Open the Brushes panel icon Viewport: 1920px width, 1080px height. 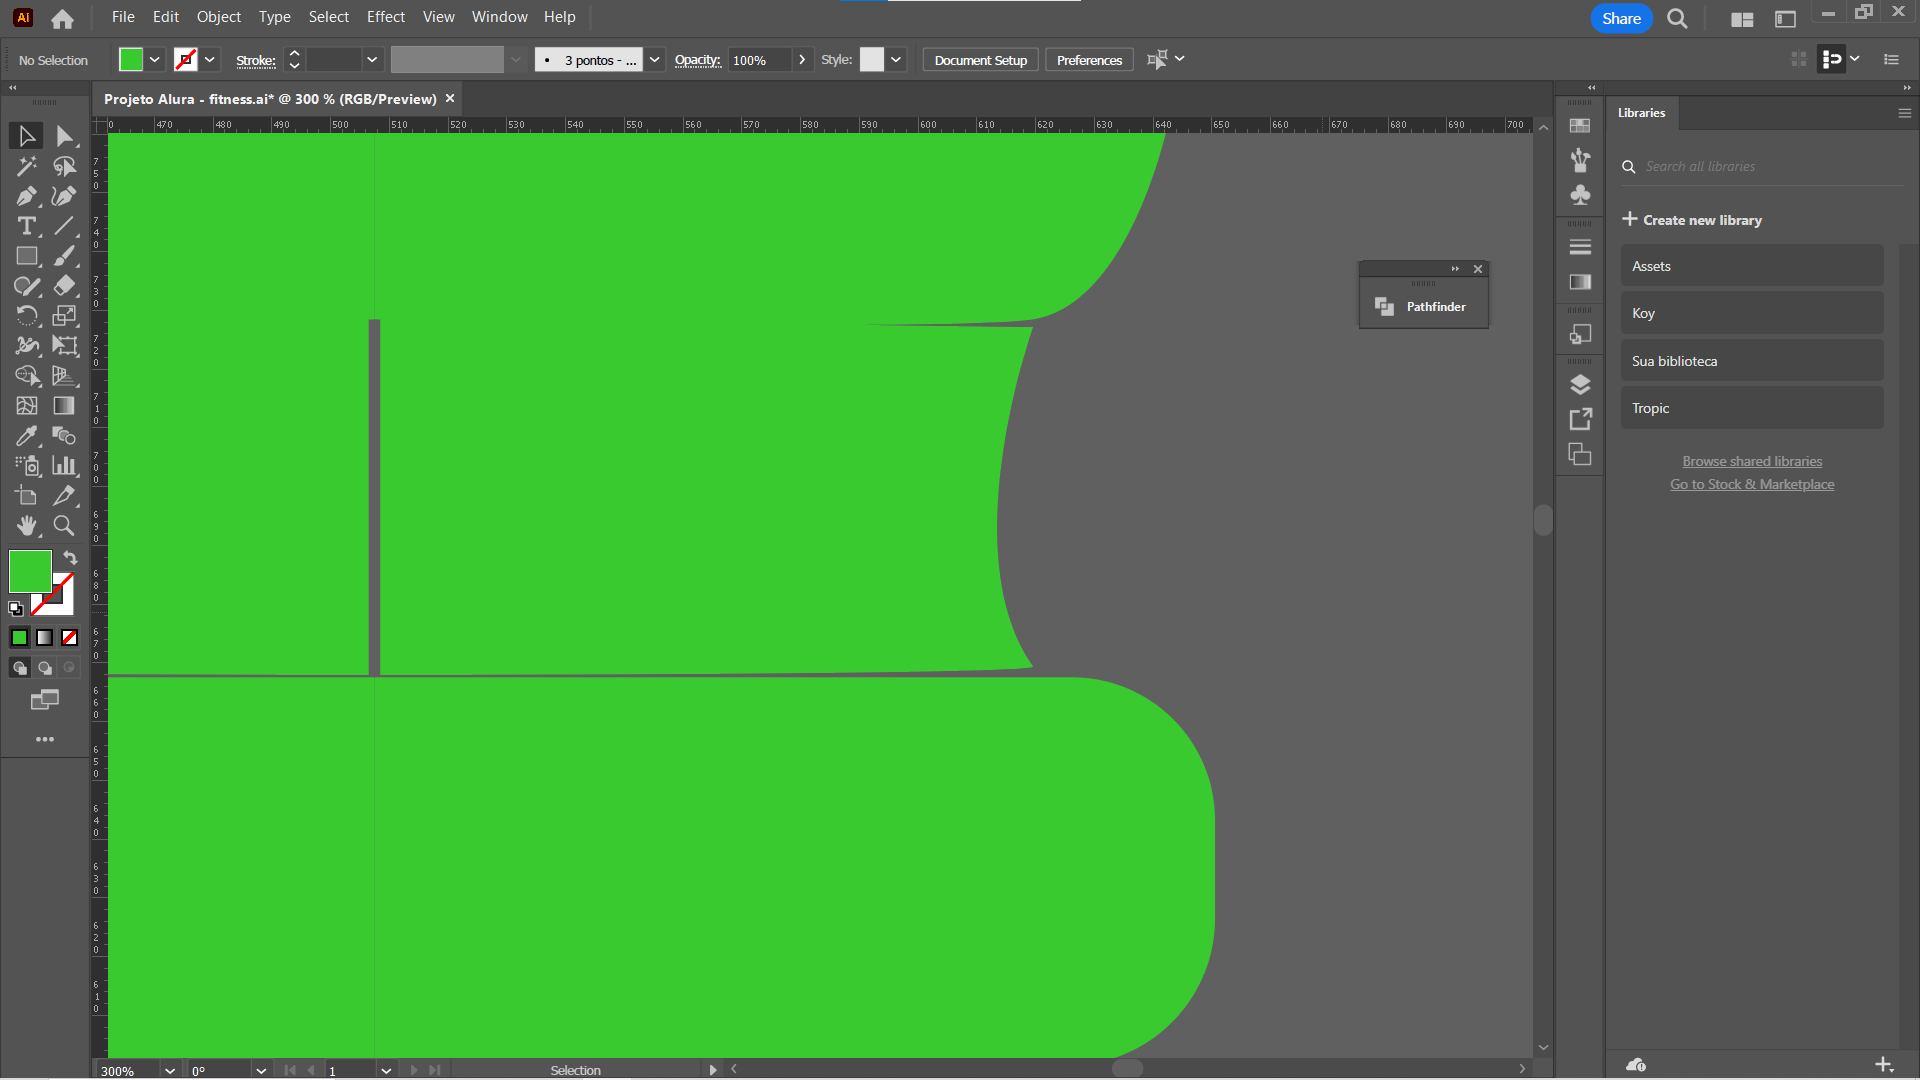(x=1580, y=160)
